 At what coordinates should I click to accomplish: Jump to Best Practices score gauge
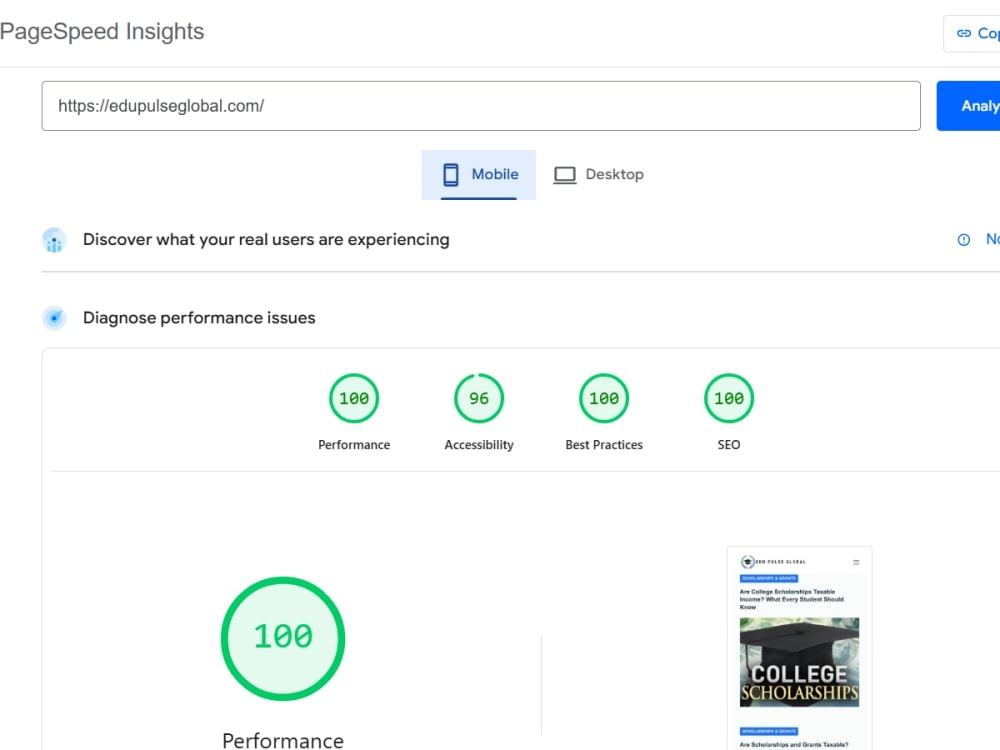(x=604, y=398)
